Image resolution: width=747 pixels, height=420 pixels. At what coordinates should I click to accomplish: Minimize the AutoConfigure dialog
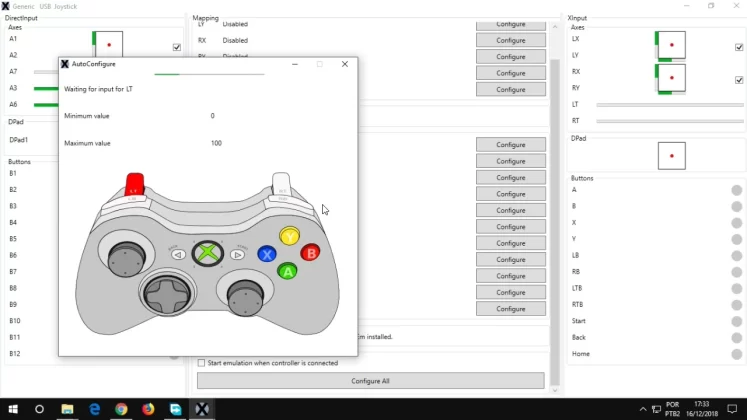(295, 64)
